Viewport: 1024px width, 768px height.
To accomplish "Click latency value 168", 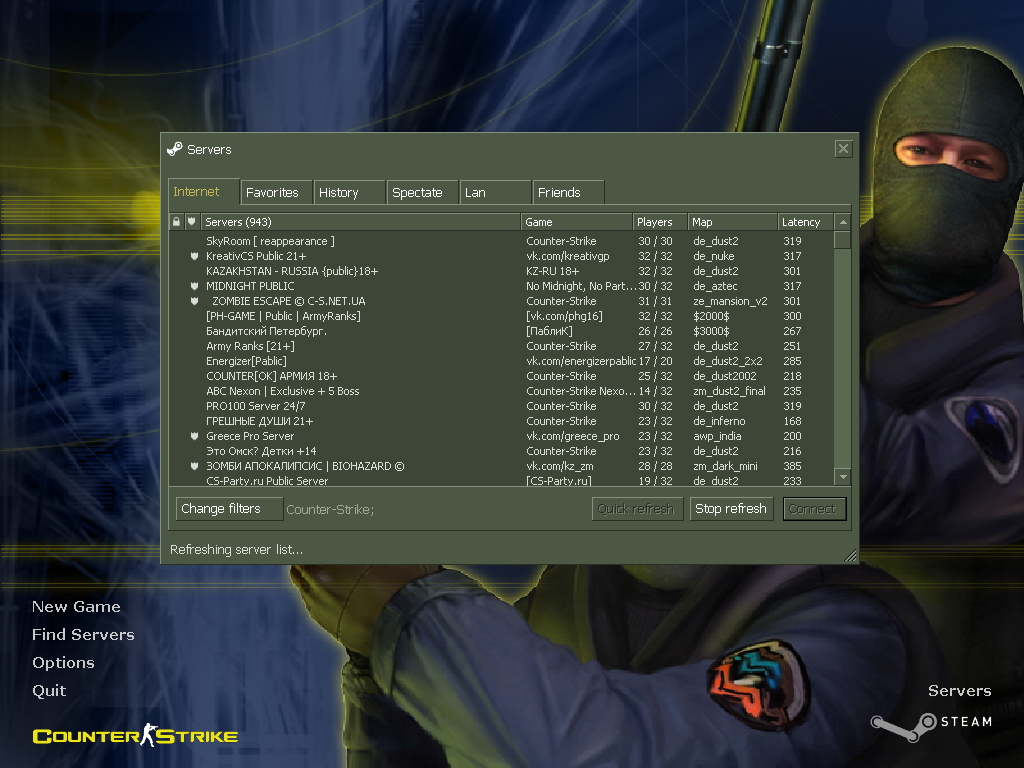I will click(x=792, y=421).
